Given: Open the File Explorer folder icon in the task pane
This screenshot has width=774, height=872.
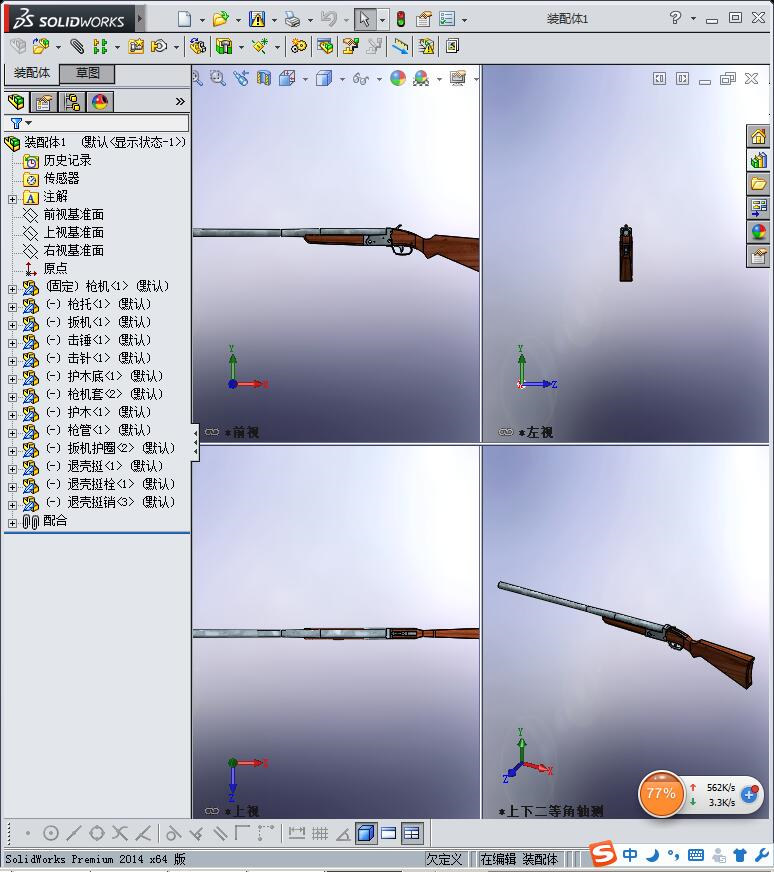Looking at the screenshot, I should 758,184.
